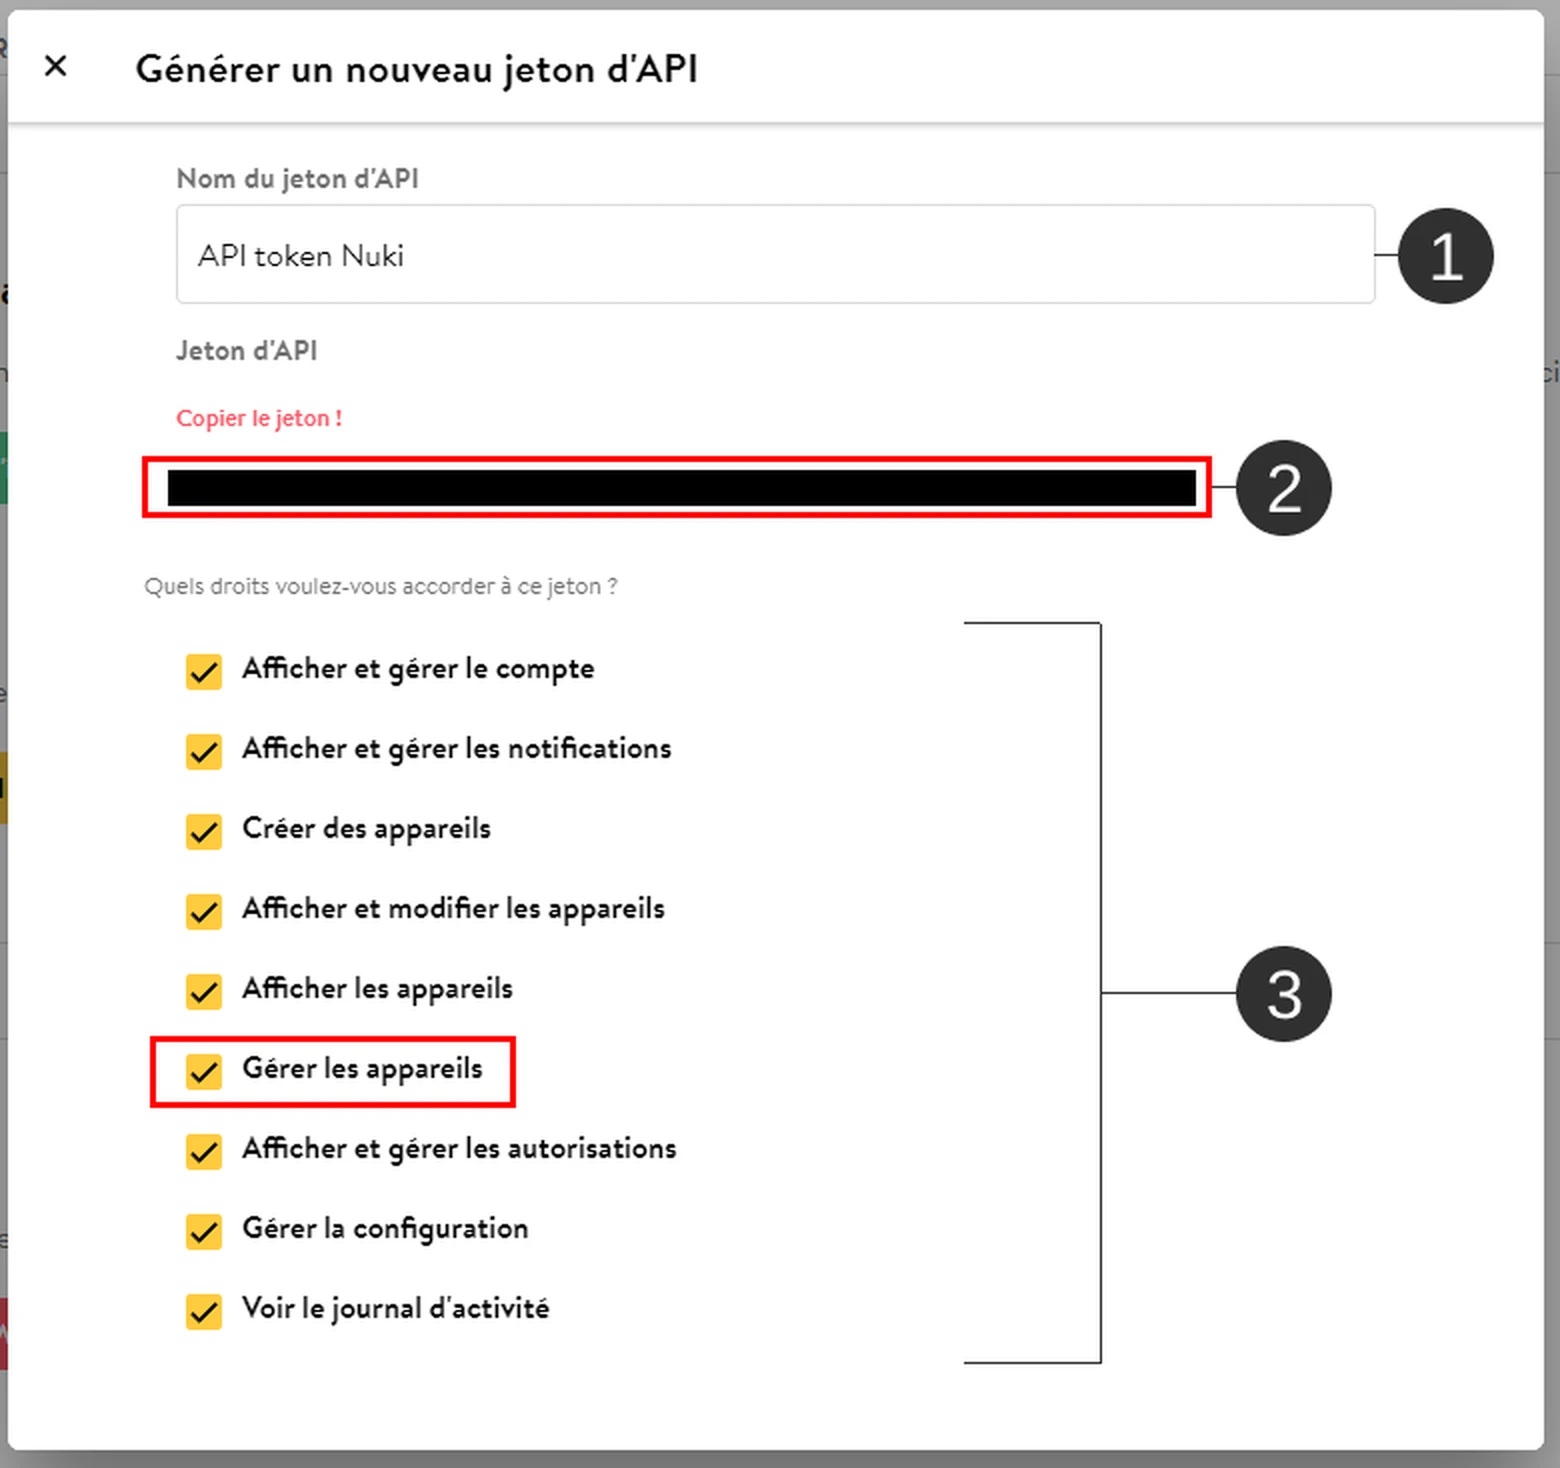The height and width of the screenshot is (1468, 1560).
Task: Close the API token dialog
Action: click(56, 67)
